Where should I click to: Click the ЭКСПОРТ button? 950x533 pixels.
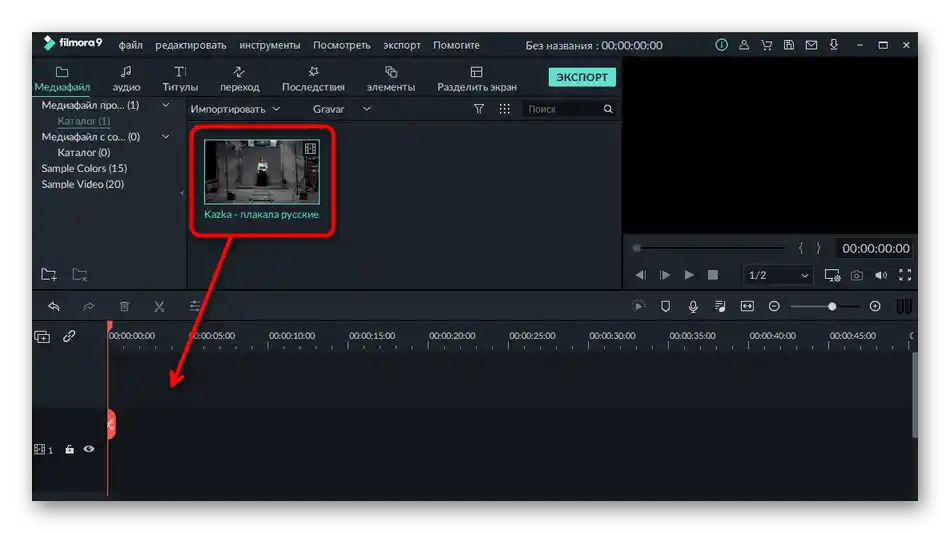pos(582,77)
